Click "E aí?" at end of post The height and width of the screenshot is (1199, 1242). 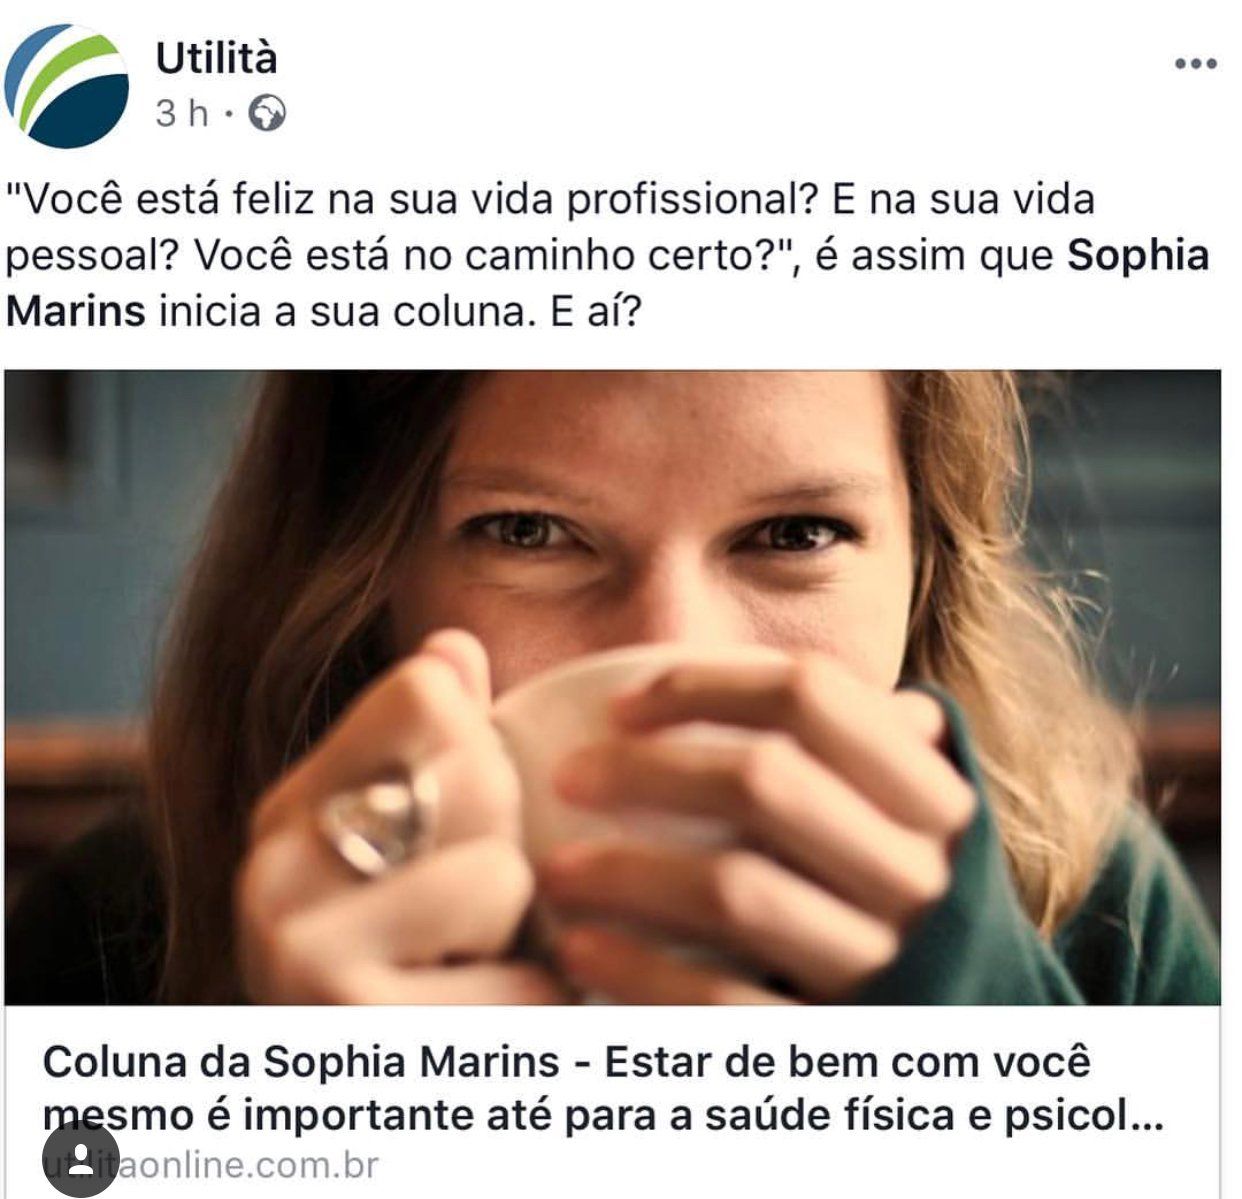click(x=596, y=311)
